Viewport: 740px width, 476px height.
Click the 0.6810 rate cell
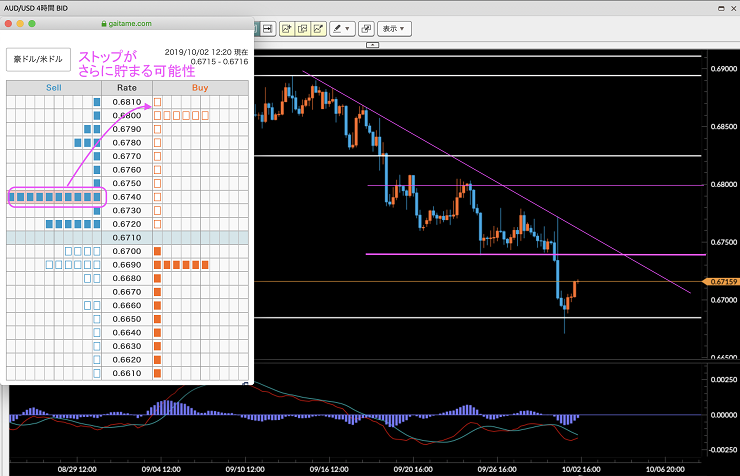[127, 102]
